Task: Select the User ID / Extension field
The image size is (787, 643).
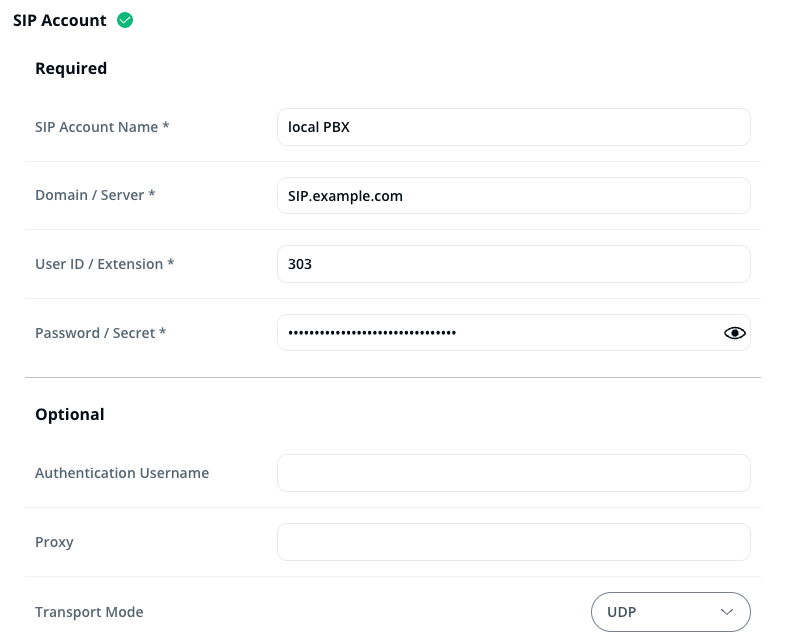Action: point(513,264)
